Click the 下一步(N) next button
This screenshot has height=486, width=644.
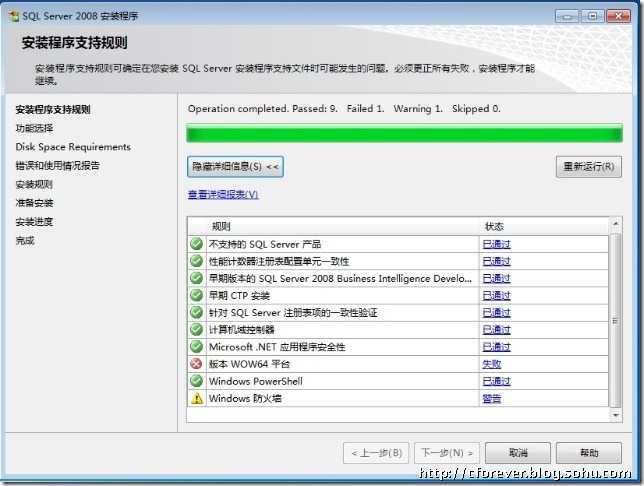point(447,453)
